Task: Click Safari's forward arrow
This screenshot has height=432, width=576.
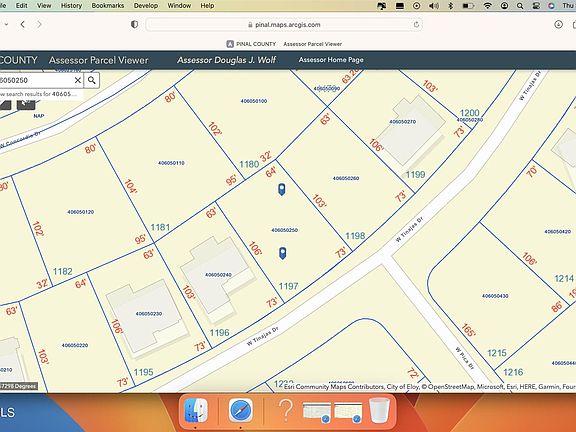Action: point(39,24)
